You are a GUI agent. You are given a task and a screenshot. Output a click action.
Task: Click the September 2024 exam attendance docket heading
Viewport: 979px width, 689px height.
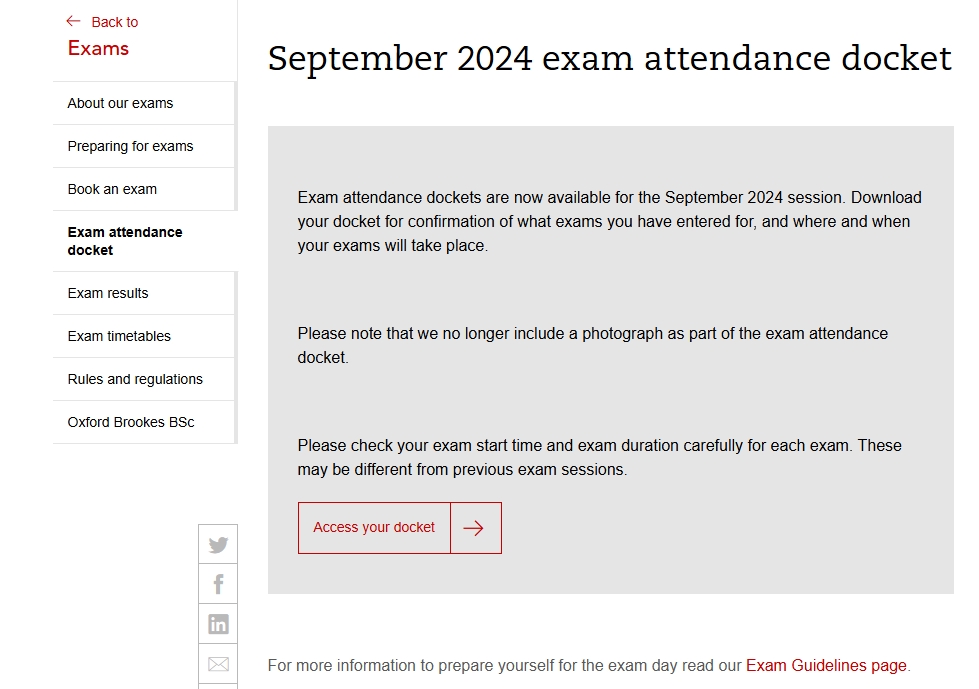coord(609,58)
